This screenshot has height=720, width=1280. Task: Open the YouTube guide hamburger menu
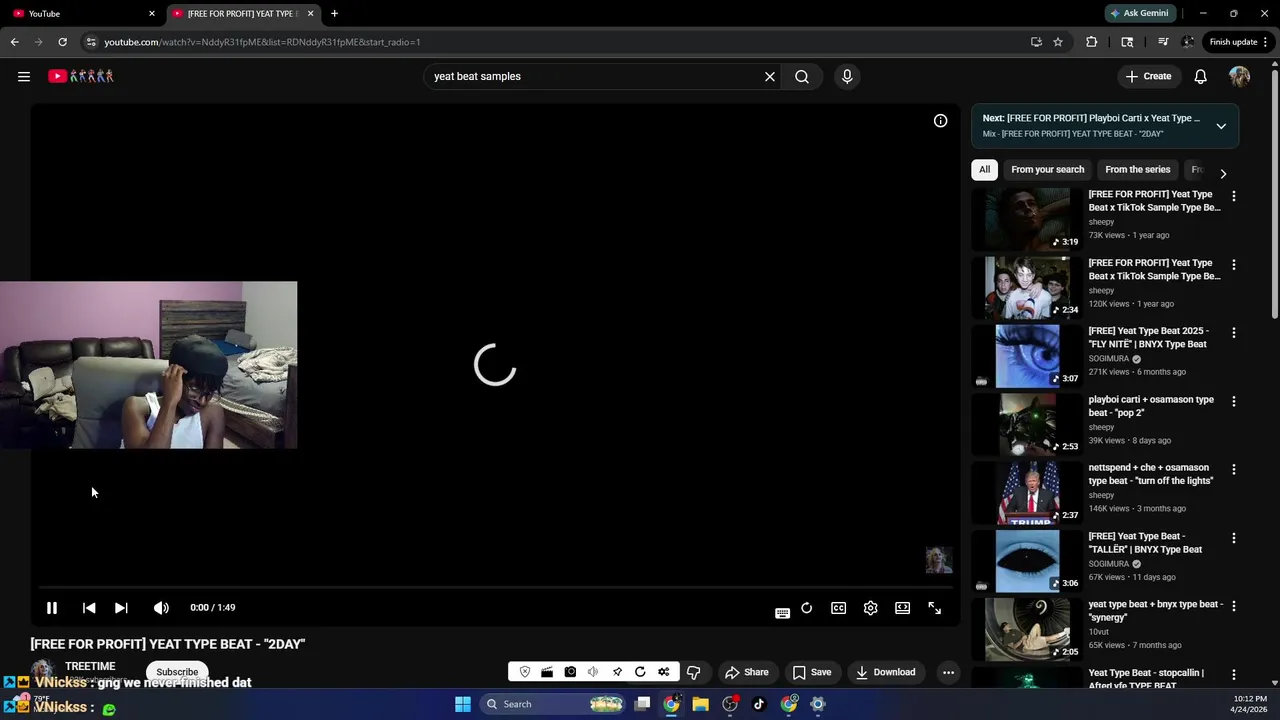point(24,76)
